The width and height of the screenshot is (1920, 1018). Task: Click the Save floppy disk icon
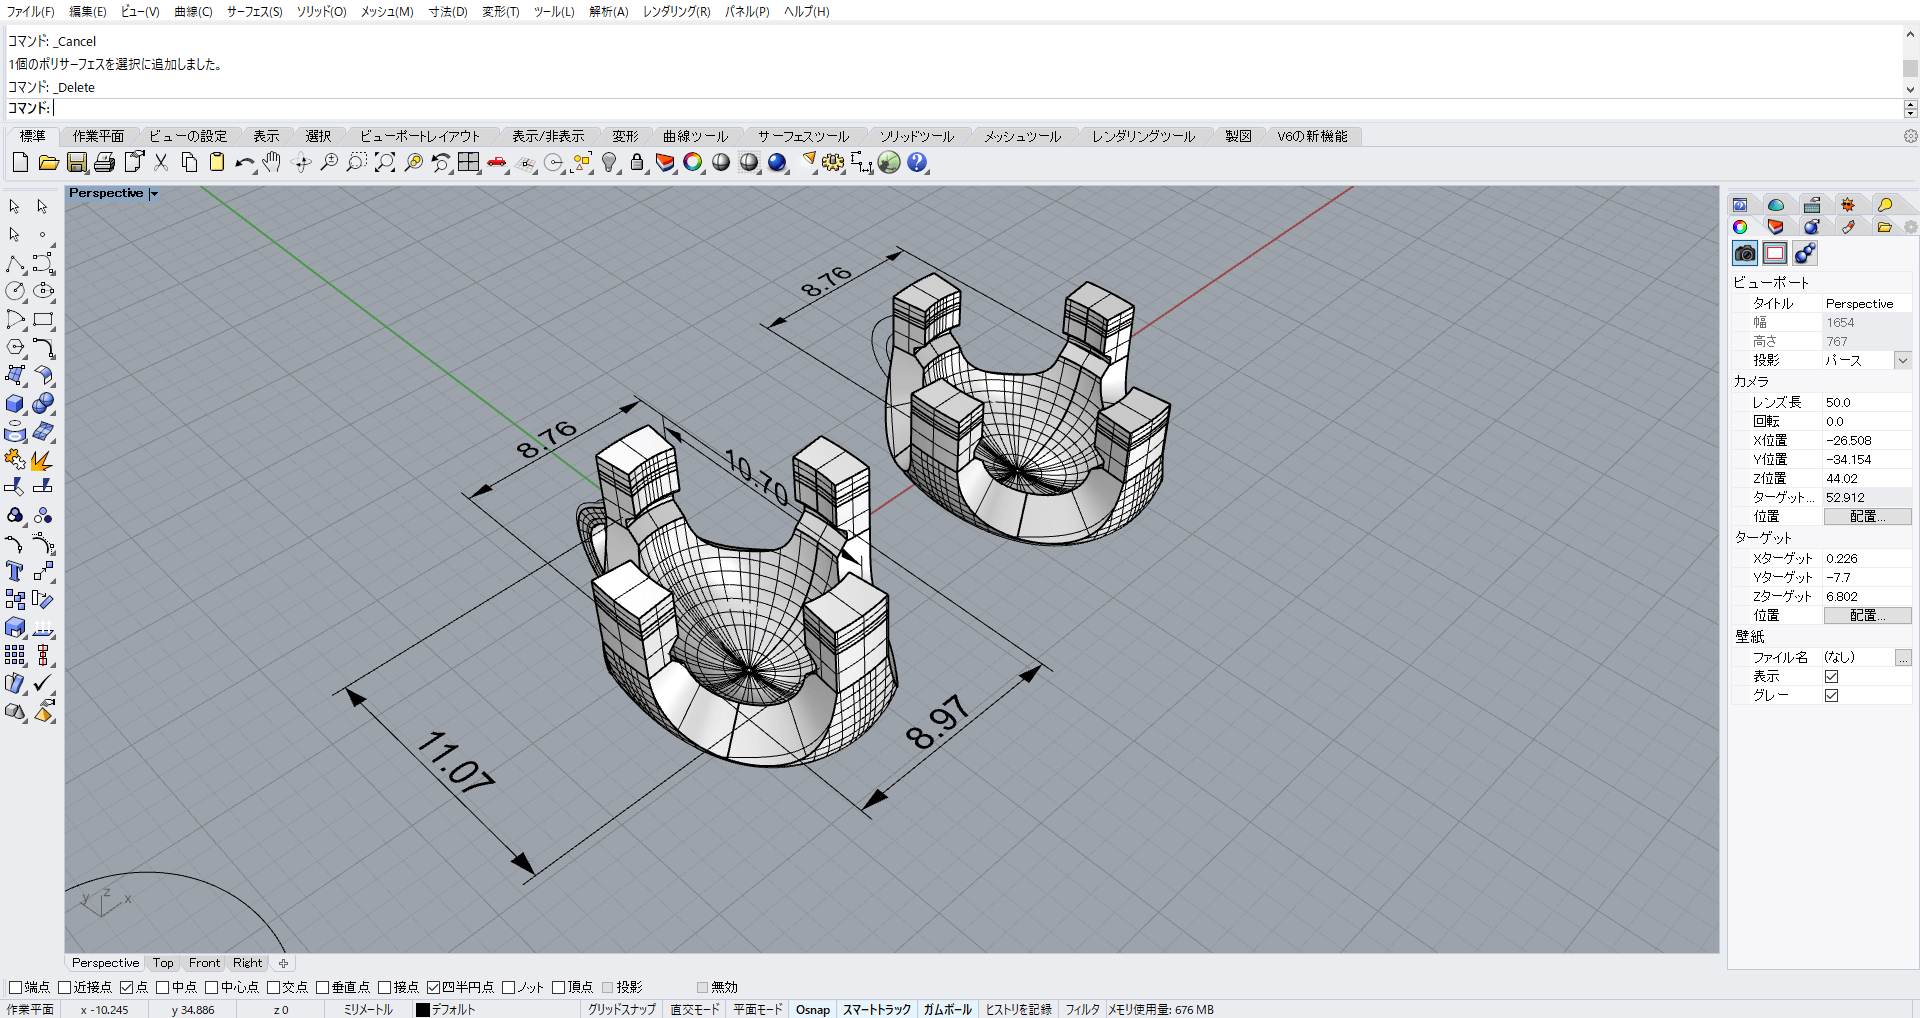77,162
